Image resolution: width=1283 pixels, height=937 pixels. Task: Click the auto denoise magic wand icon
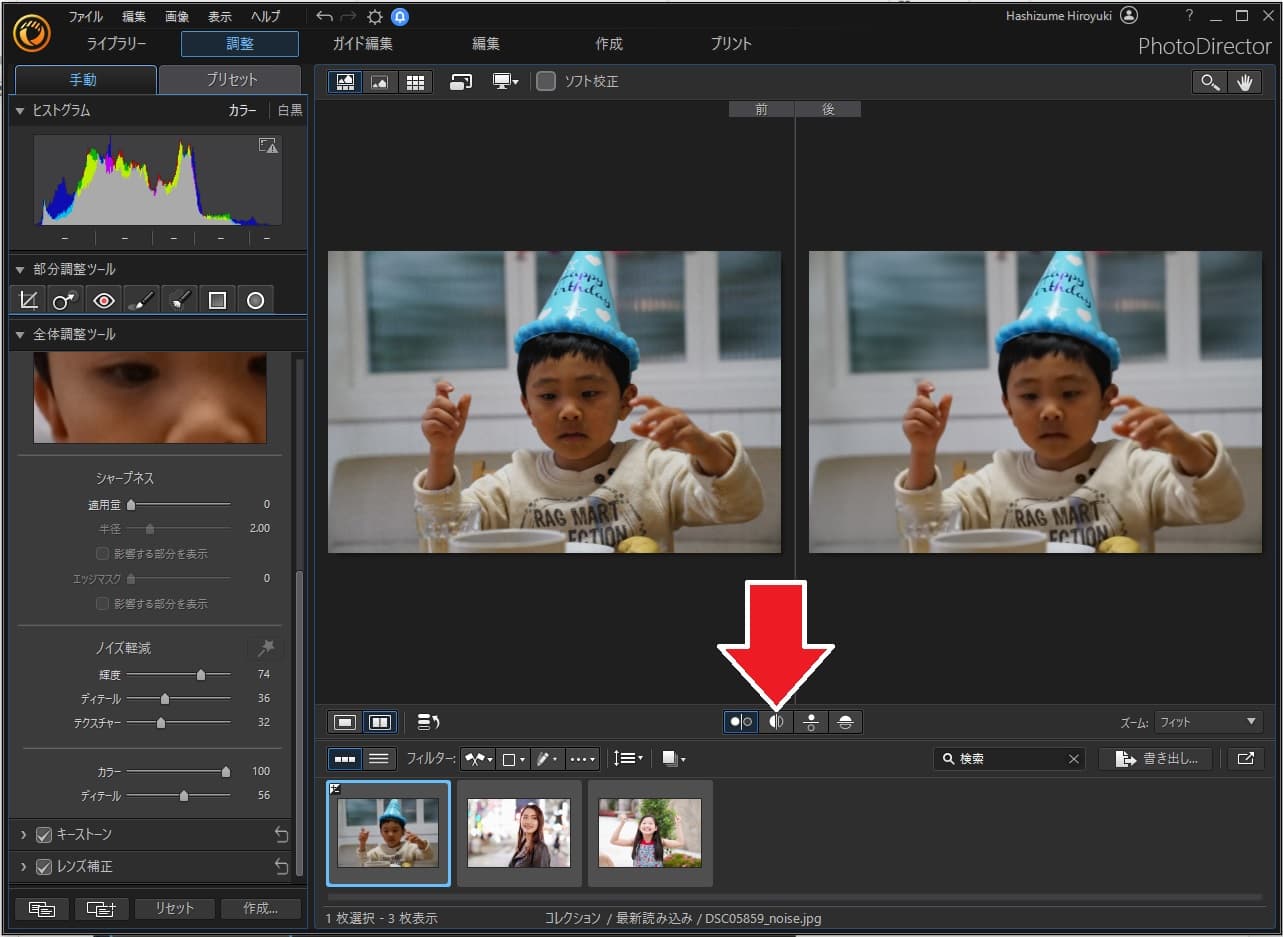pyautogui.click(x=265, y=648)
